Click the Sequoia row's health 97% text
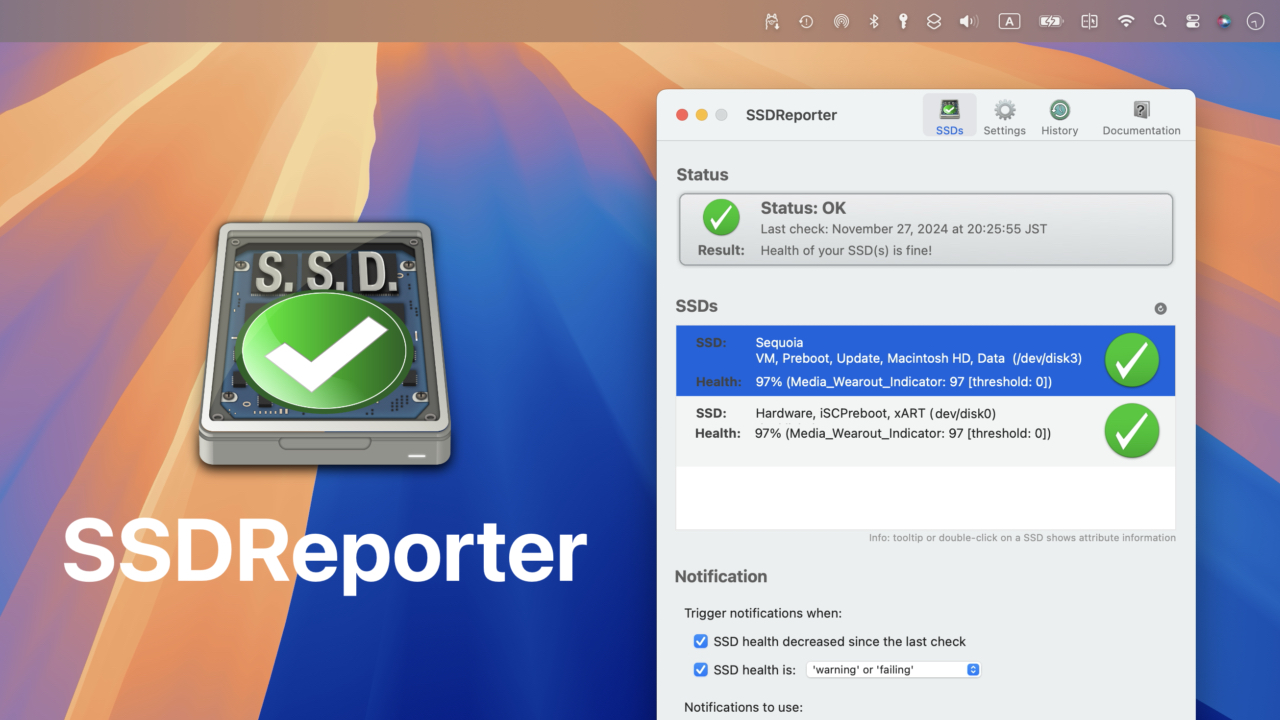The image size is (1280, 720). click(903, 382)
